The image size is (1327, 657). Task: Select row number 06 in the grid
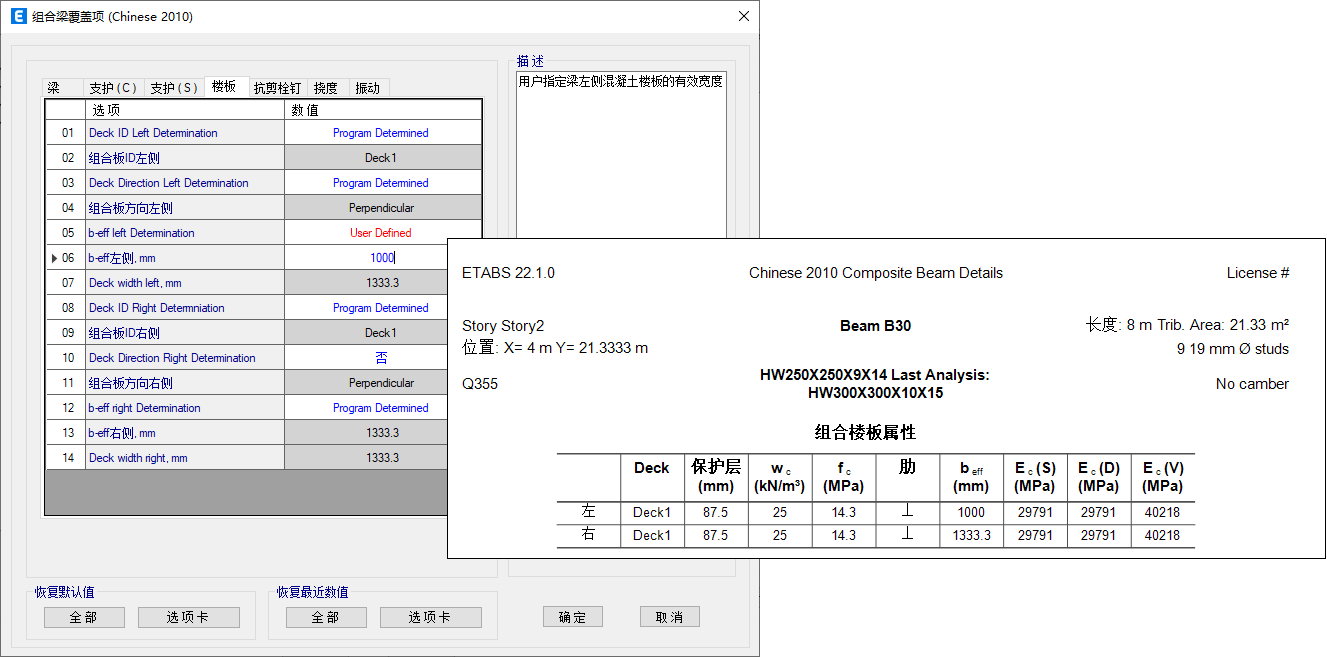coord(67,258)
